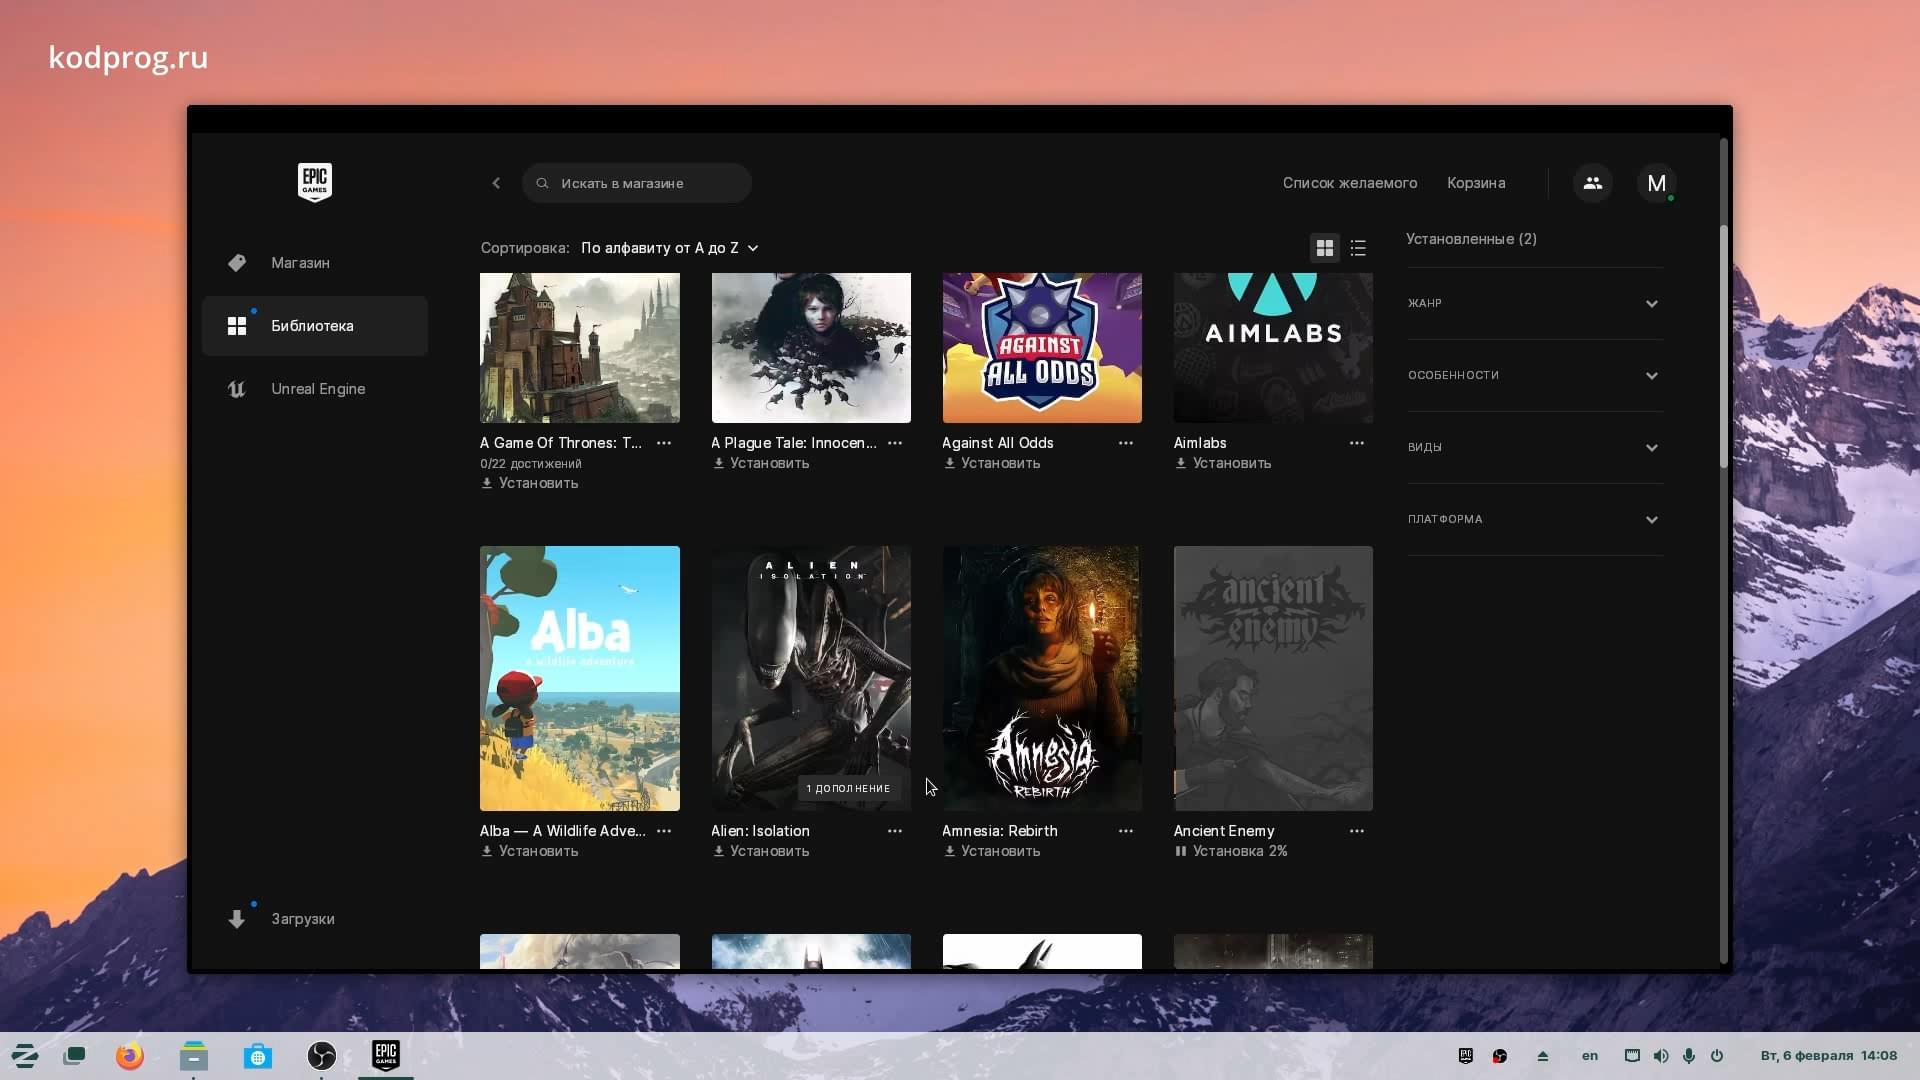Click '0/22 достижений' under A Game Of Thrones
This screenshot has height=1080, width=1920.
[530, 464]
